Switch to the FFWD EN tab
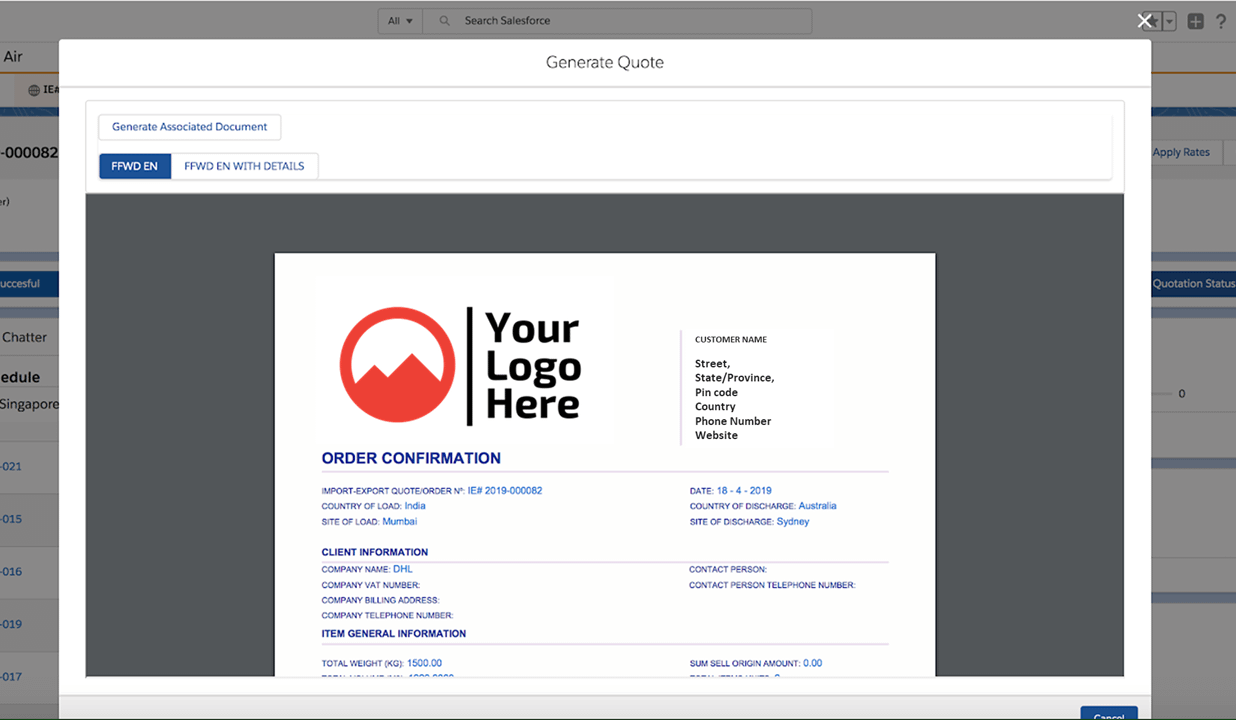Viewport: 1236px width, 720px height. [x=135, y=166]
